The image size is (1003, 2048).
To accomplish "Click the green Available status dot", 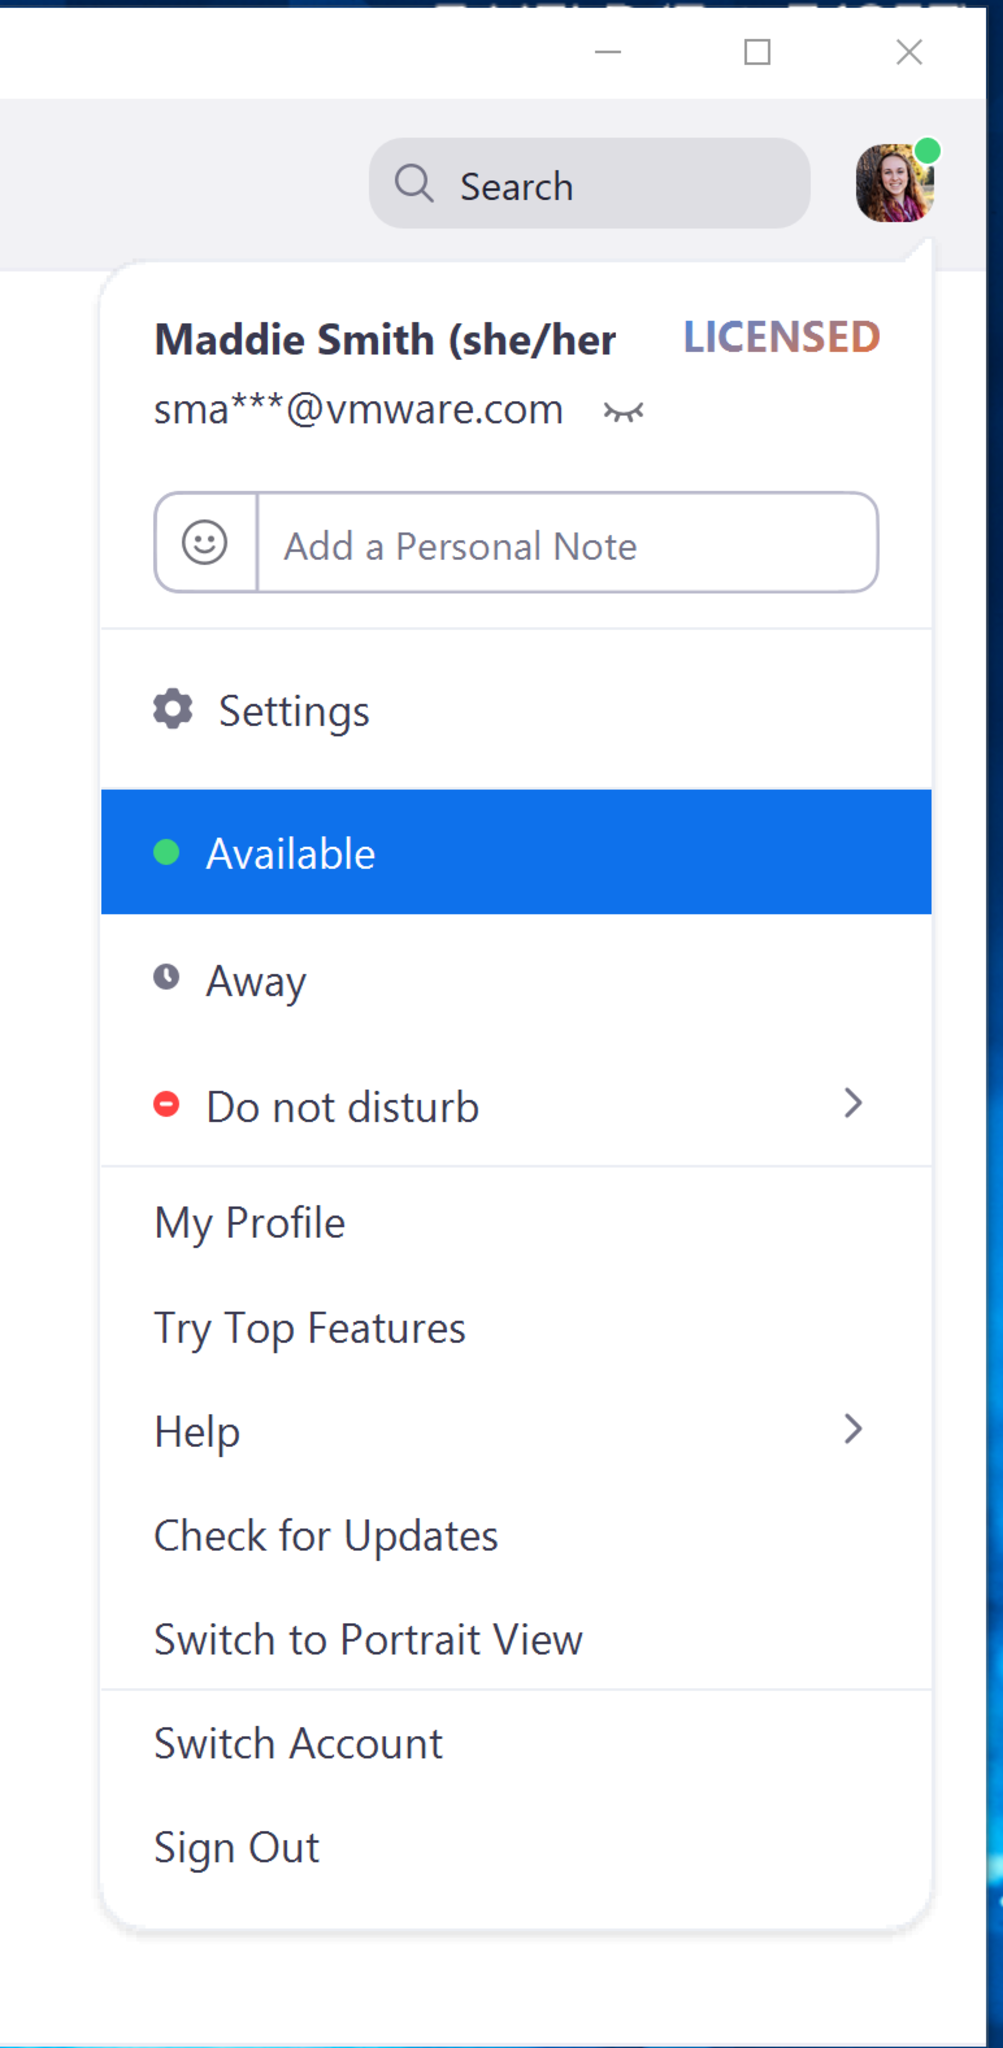I will [167, 852].
